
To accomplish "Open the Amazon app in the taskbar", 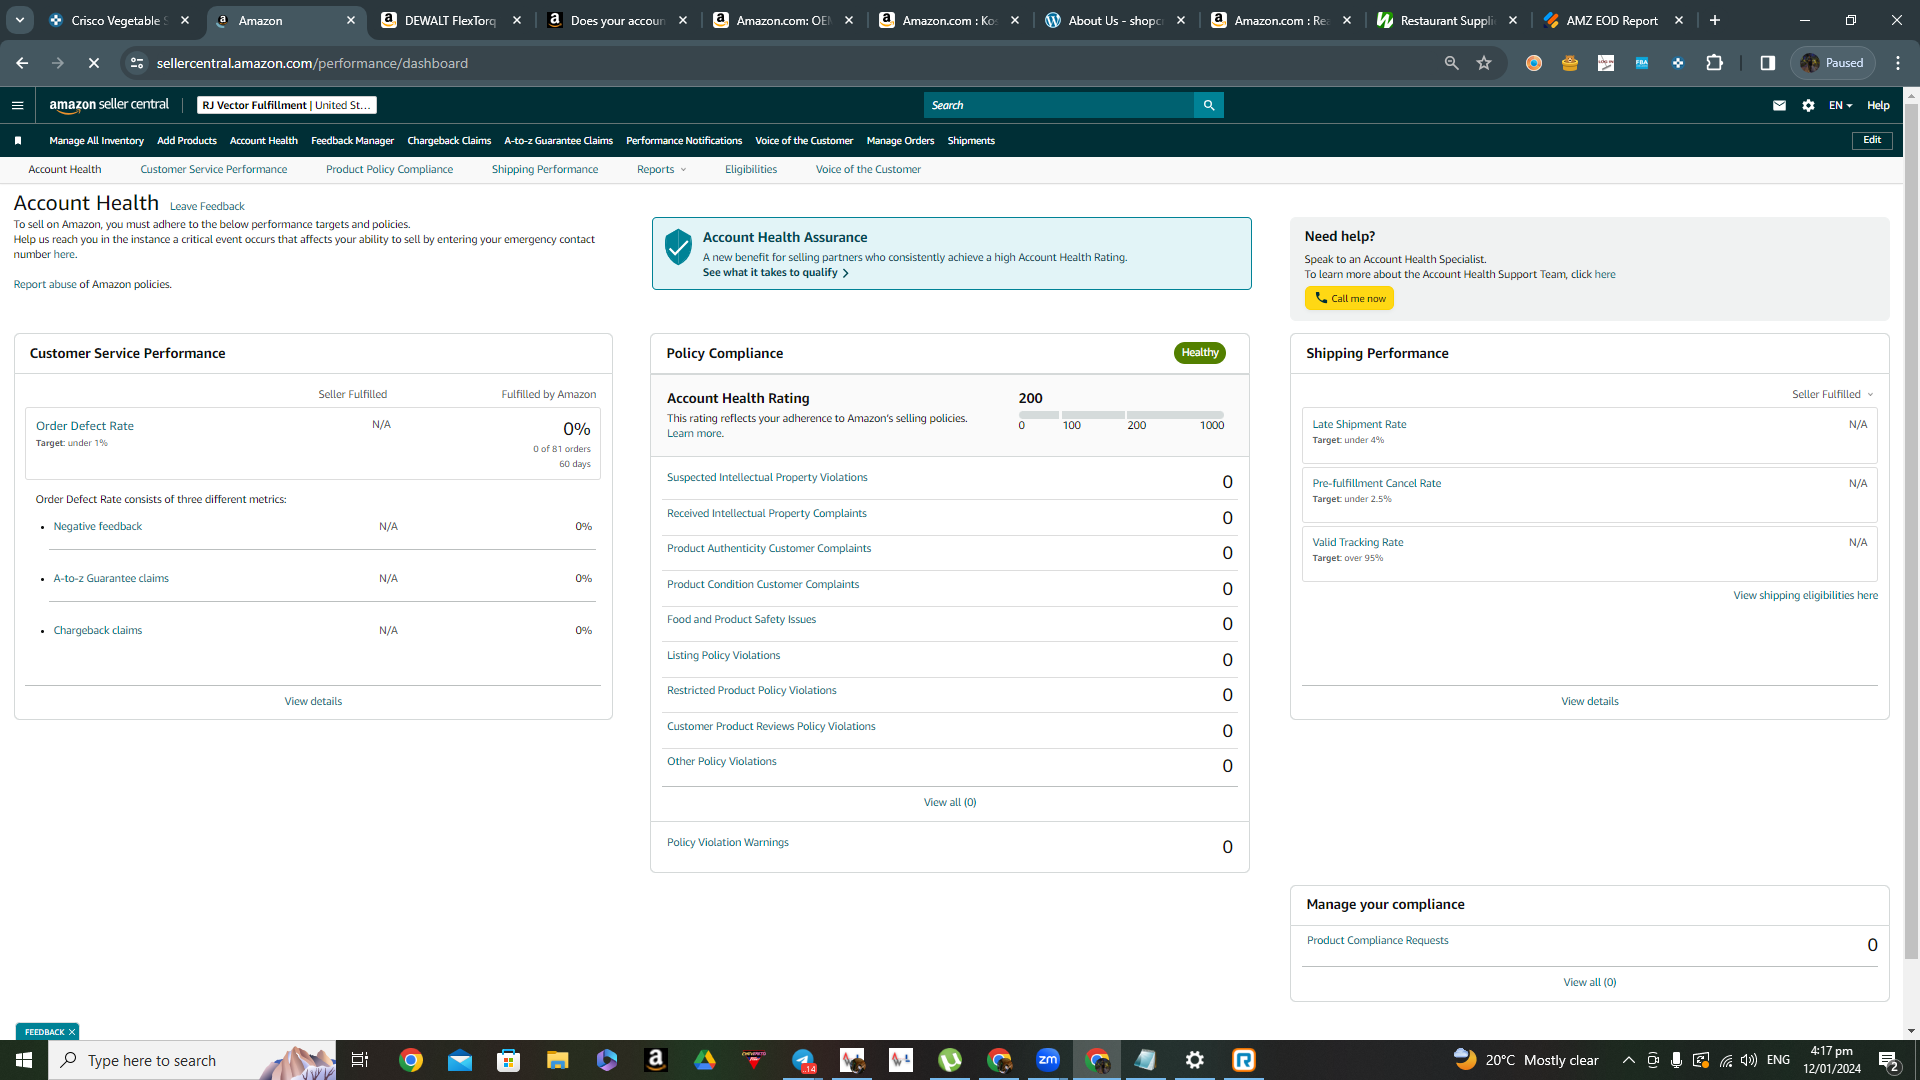I will [656, 1060].
